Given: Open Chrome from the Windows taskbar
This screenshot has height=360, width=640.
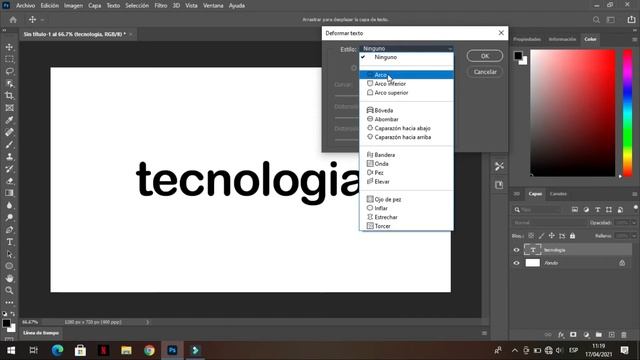Looking at the screenshot, I should [x=149, y=350].
